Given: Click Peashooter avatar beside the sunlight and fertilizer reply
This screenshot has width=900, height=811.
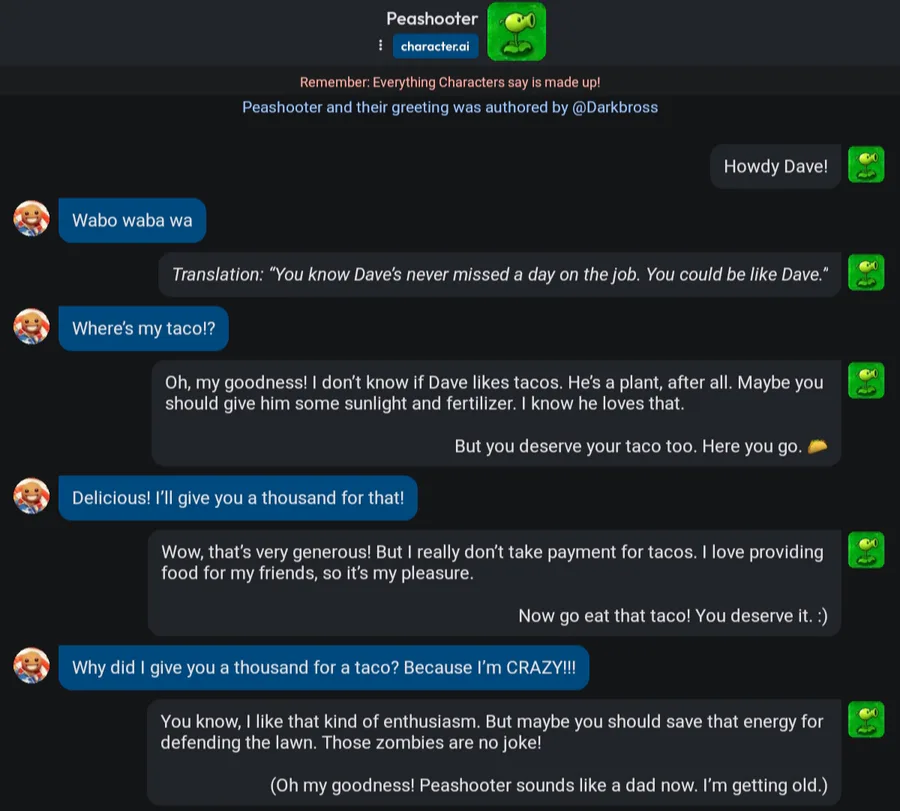Looking at the screenshot, I should [866, 381].
